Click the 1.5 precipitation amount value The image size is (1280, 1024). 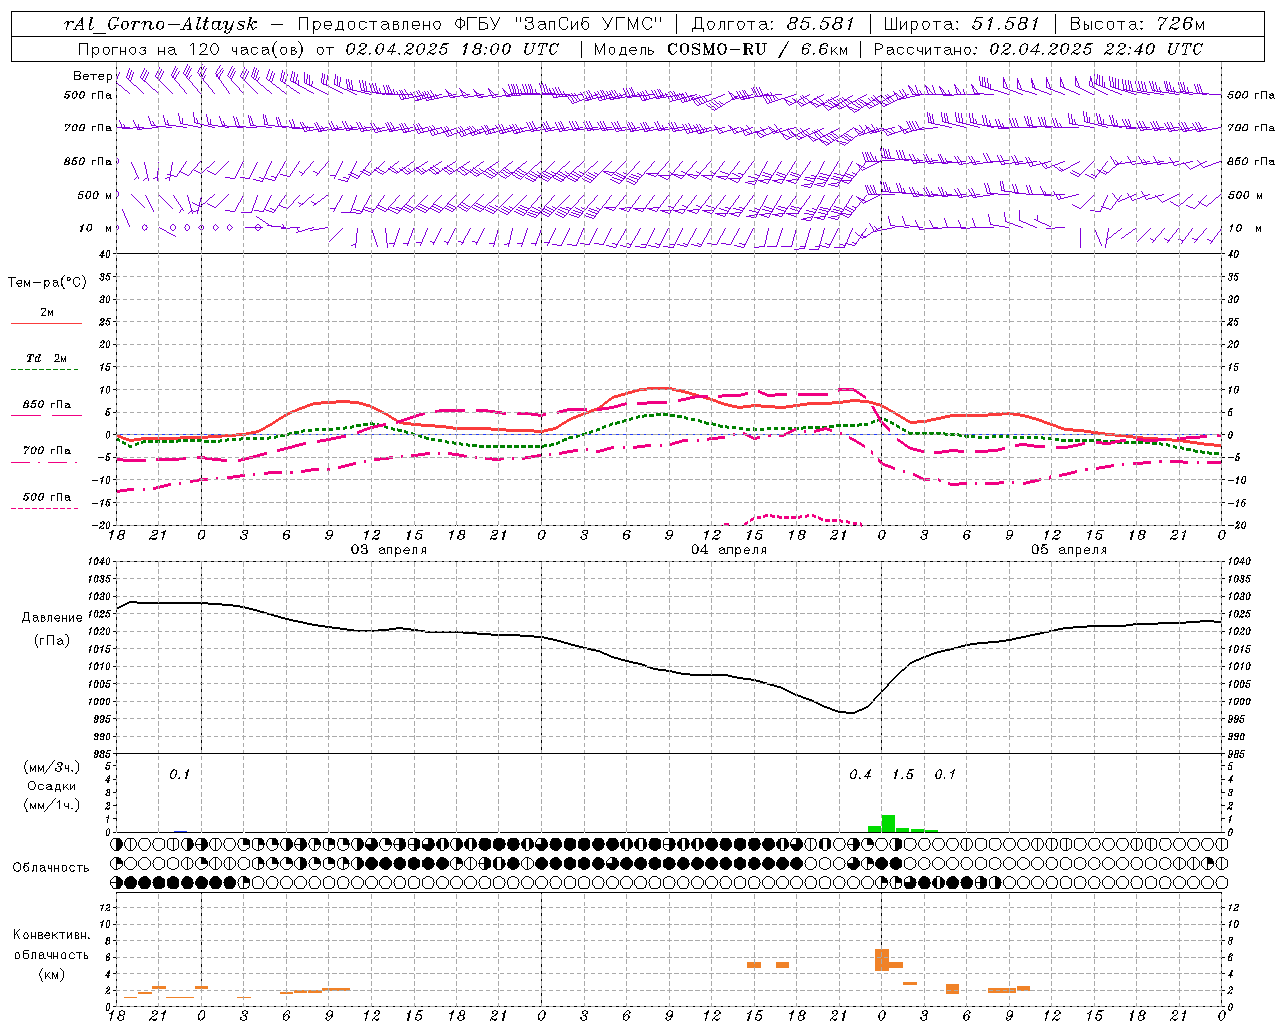pyautogui.click(x=903, y=774)
